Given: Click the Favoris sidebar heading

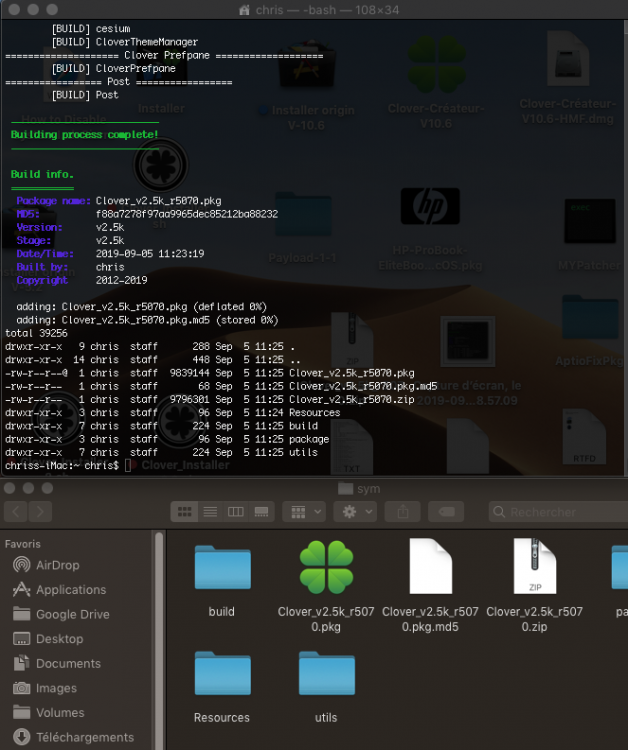Looking at the screenshot, I should click(22, 544).
